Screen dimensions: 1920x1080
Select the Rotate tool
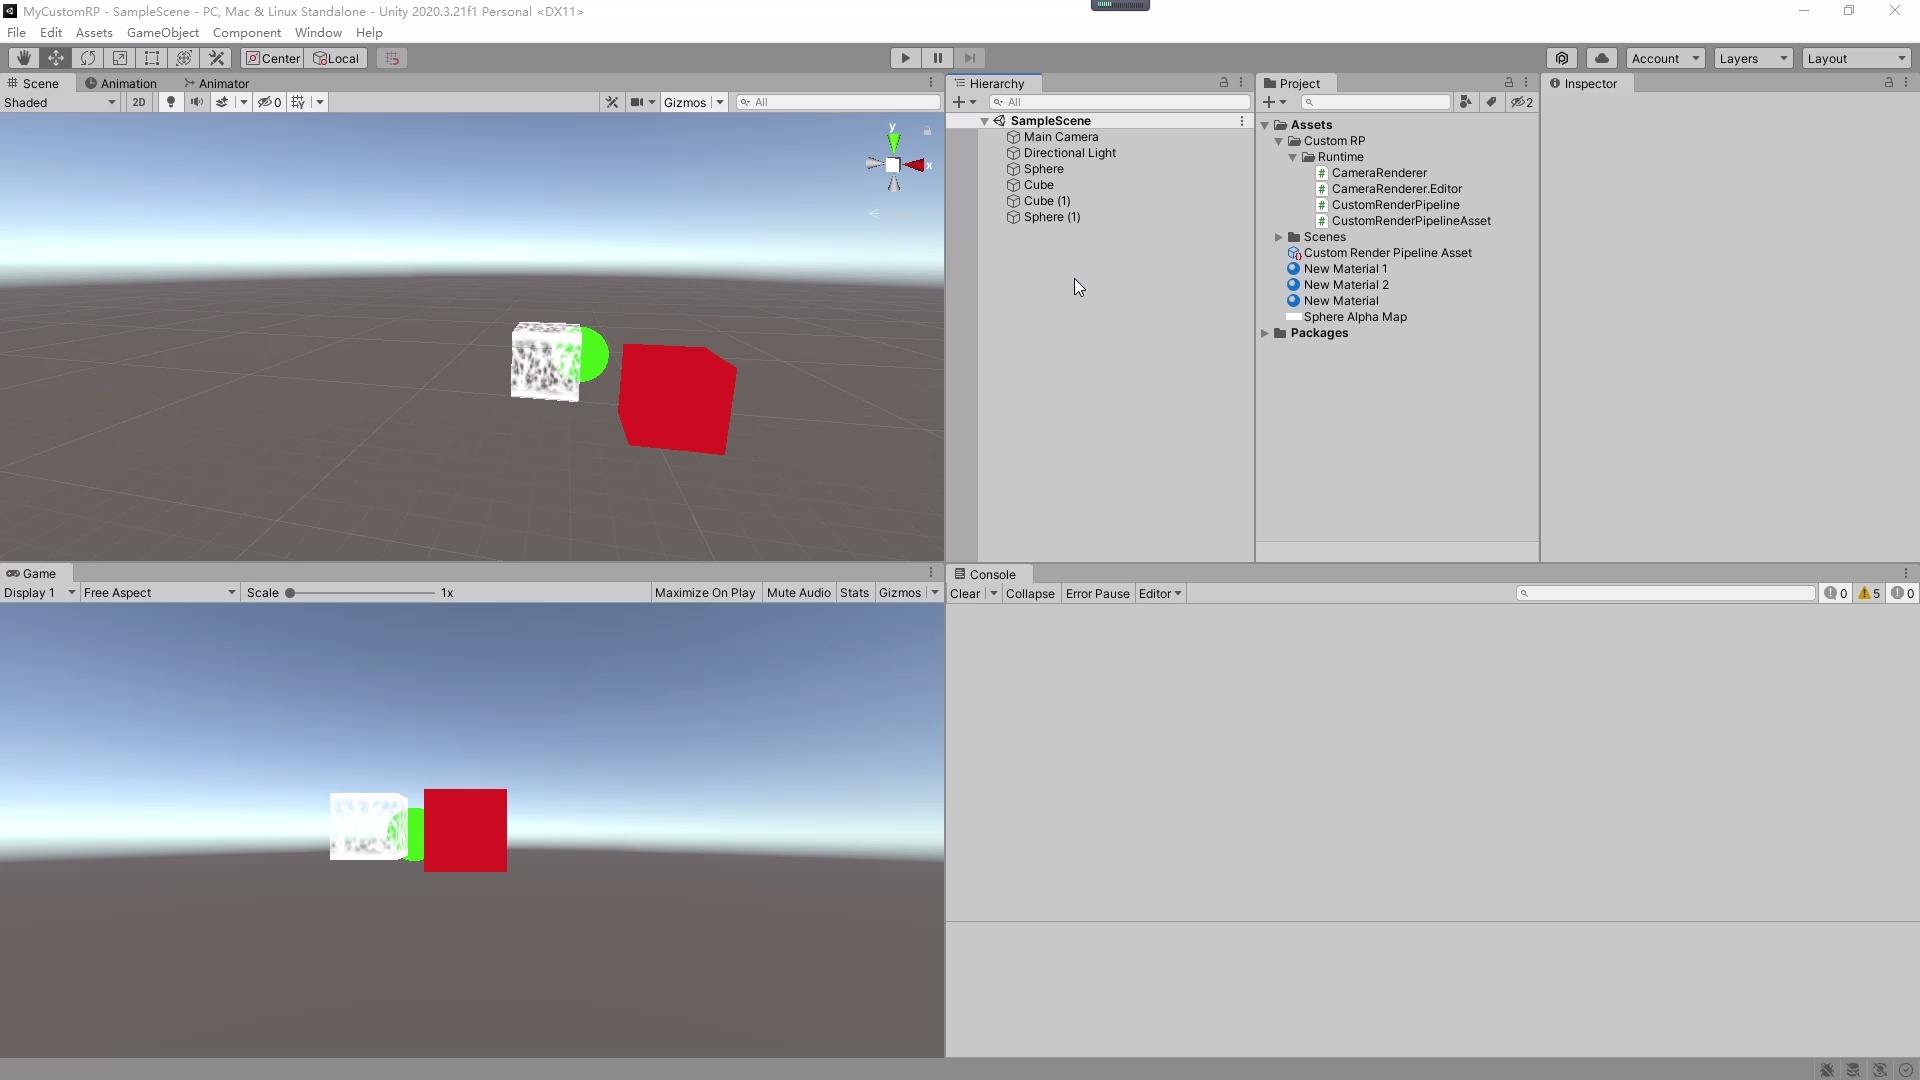tap(88, 58)
